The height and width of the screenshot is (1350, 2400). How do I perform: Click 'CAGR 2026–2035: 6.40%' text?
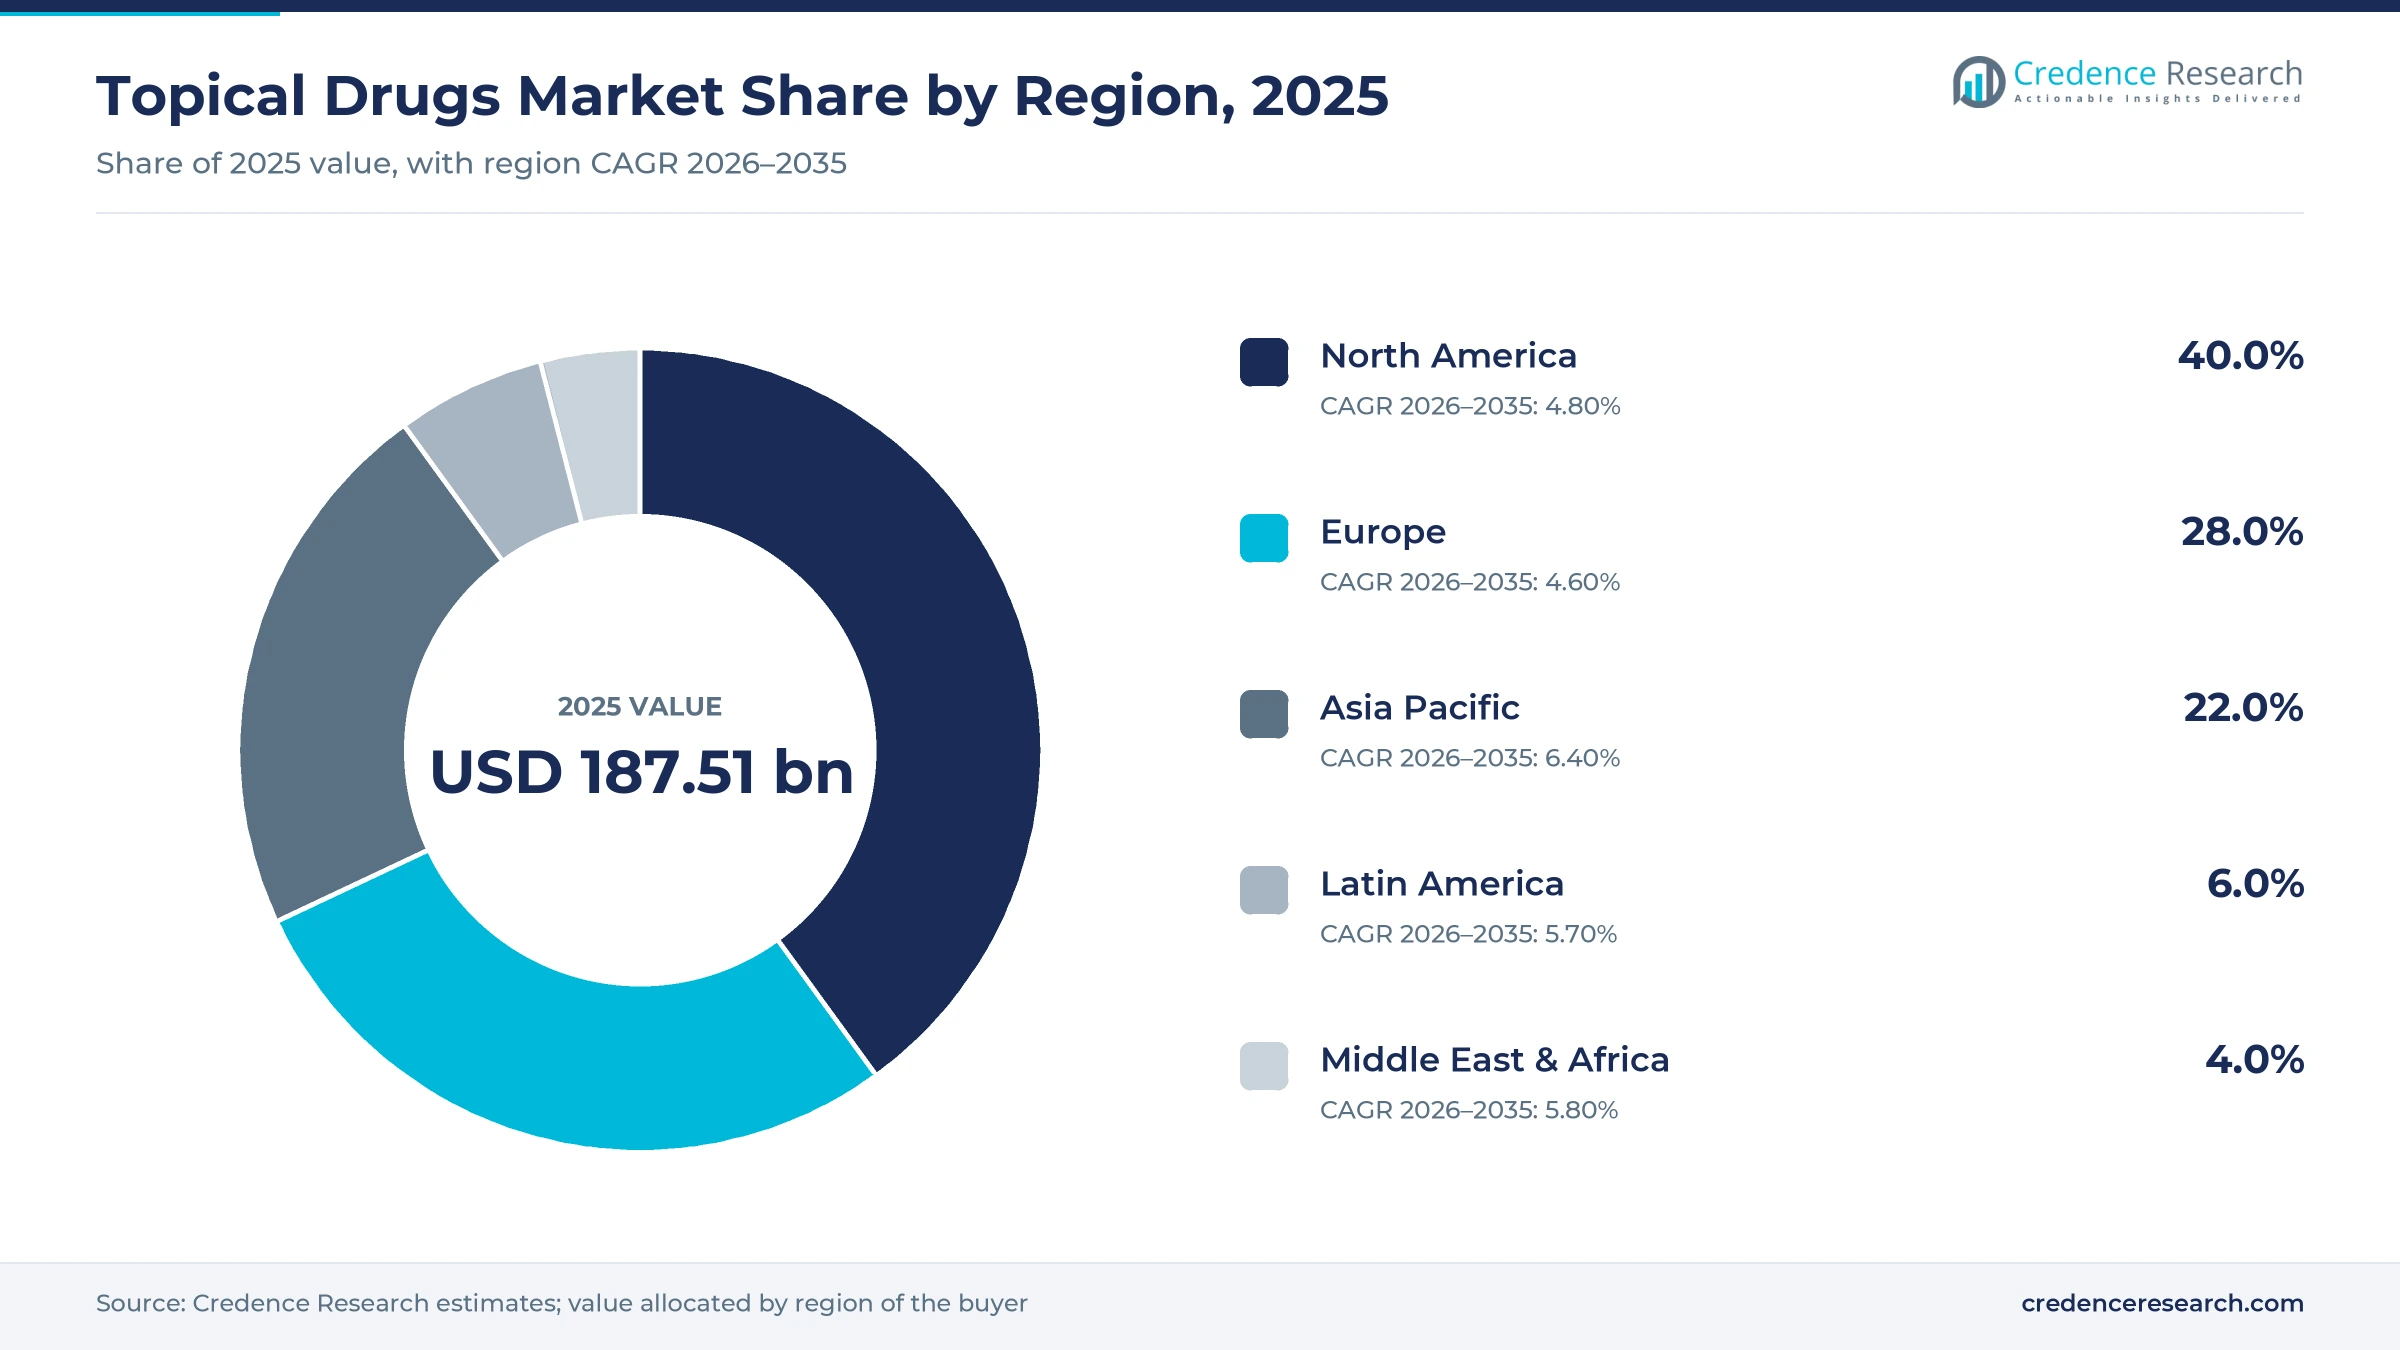[1470, 758]
